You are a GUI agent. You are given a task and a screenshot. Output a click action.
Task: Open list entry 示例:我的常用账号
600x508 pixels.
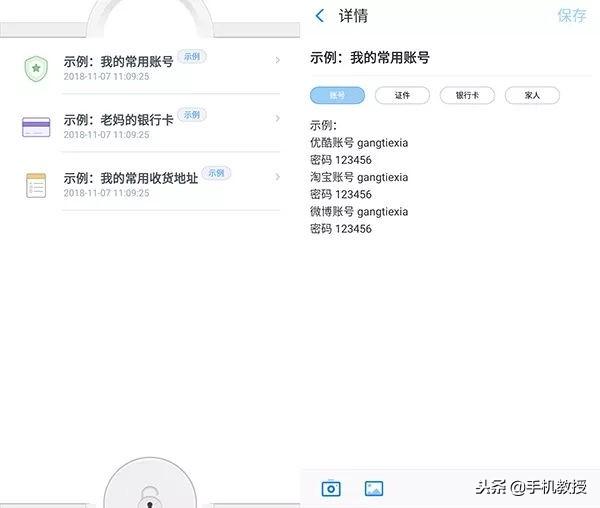tap(150, 68)
